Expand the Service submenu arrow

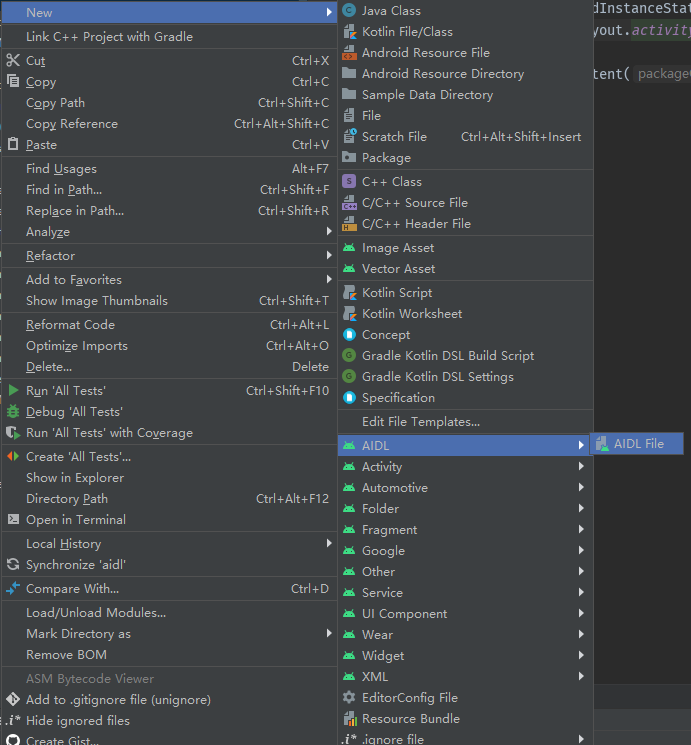point(581,592)
